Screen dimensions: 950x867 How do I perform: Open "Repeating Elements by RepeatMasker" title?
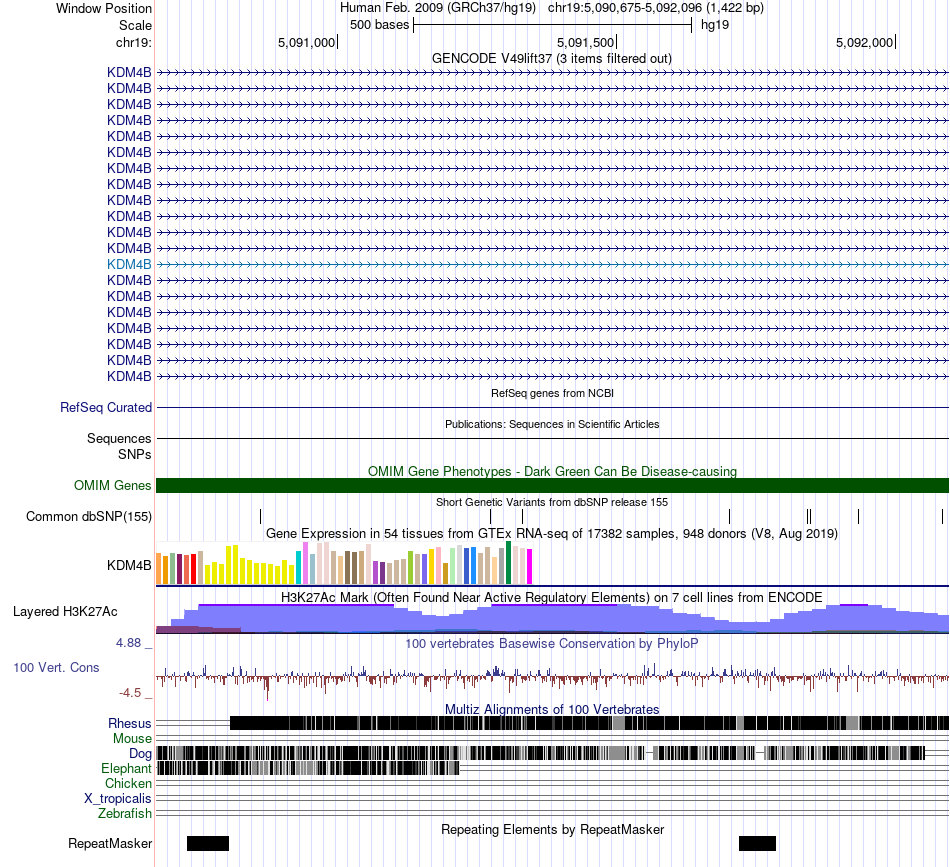552,829
